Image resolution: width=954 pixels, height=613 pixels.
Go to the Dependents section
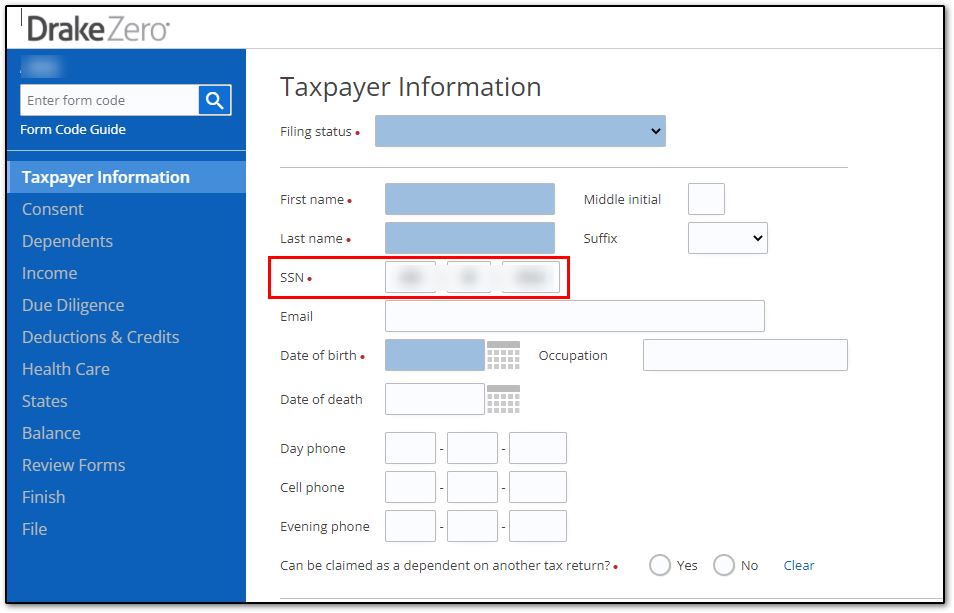[x=67, y=241]
